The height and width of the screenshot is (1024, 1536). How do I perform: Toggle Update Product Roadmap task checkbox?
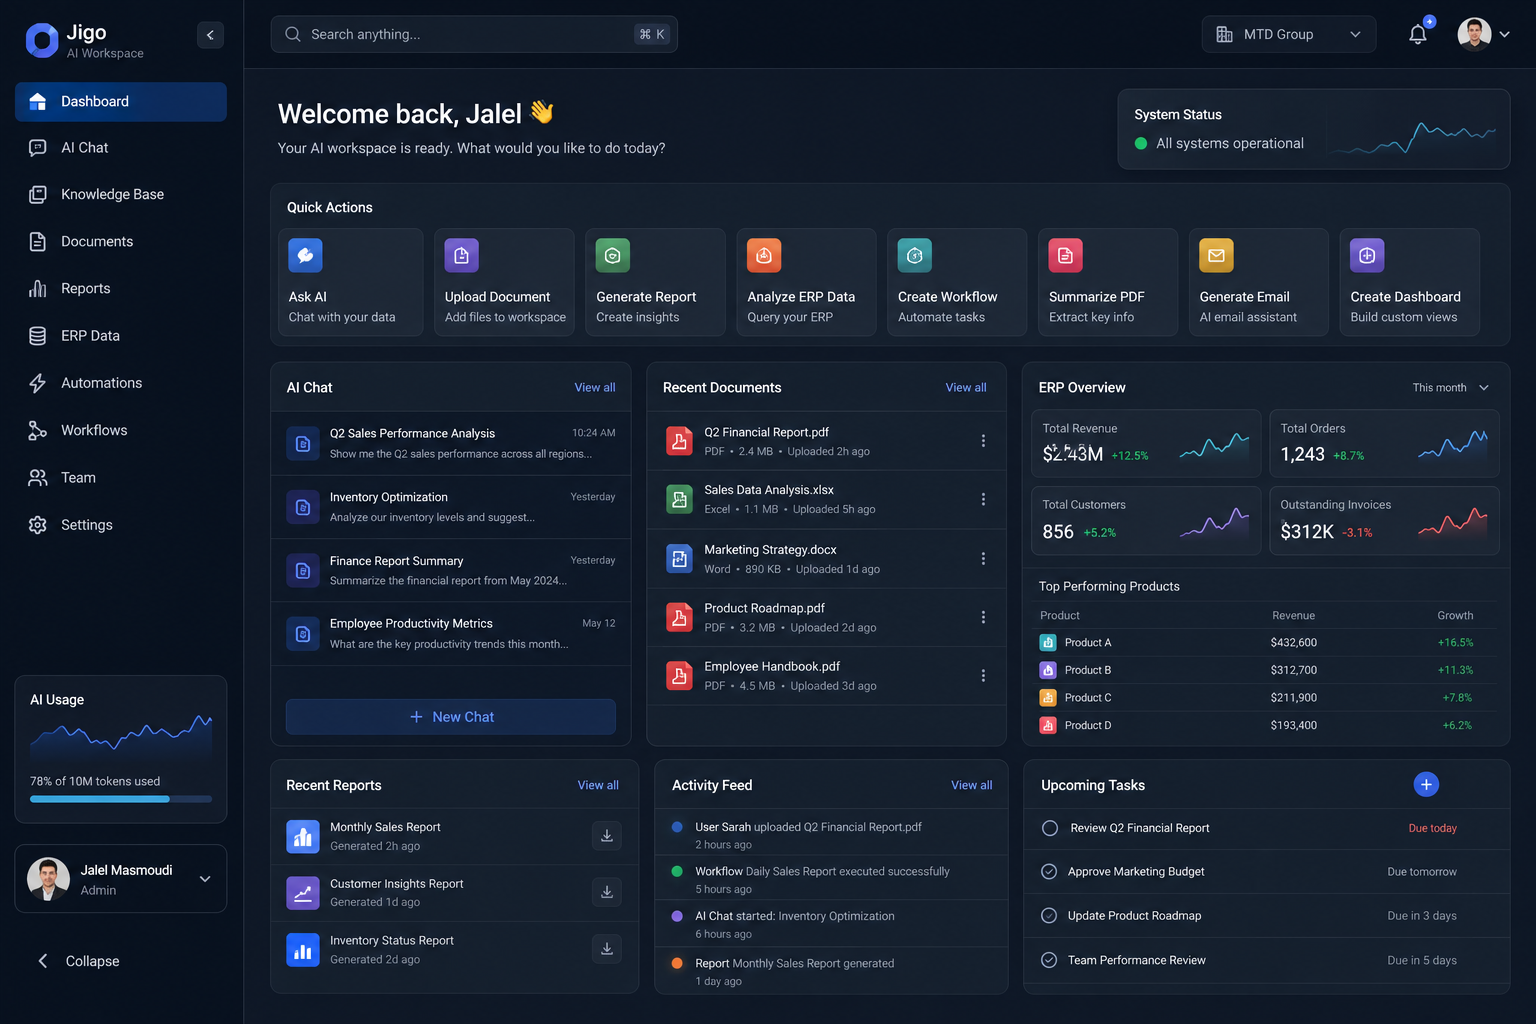click(x=1049, y=915)
